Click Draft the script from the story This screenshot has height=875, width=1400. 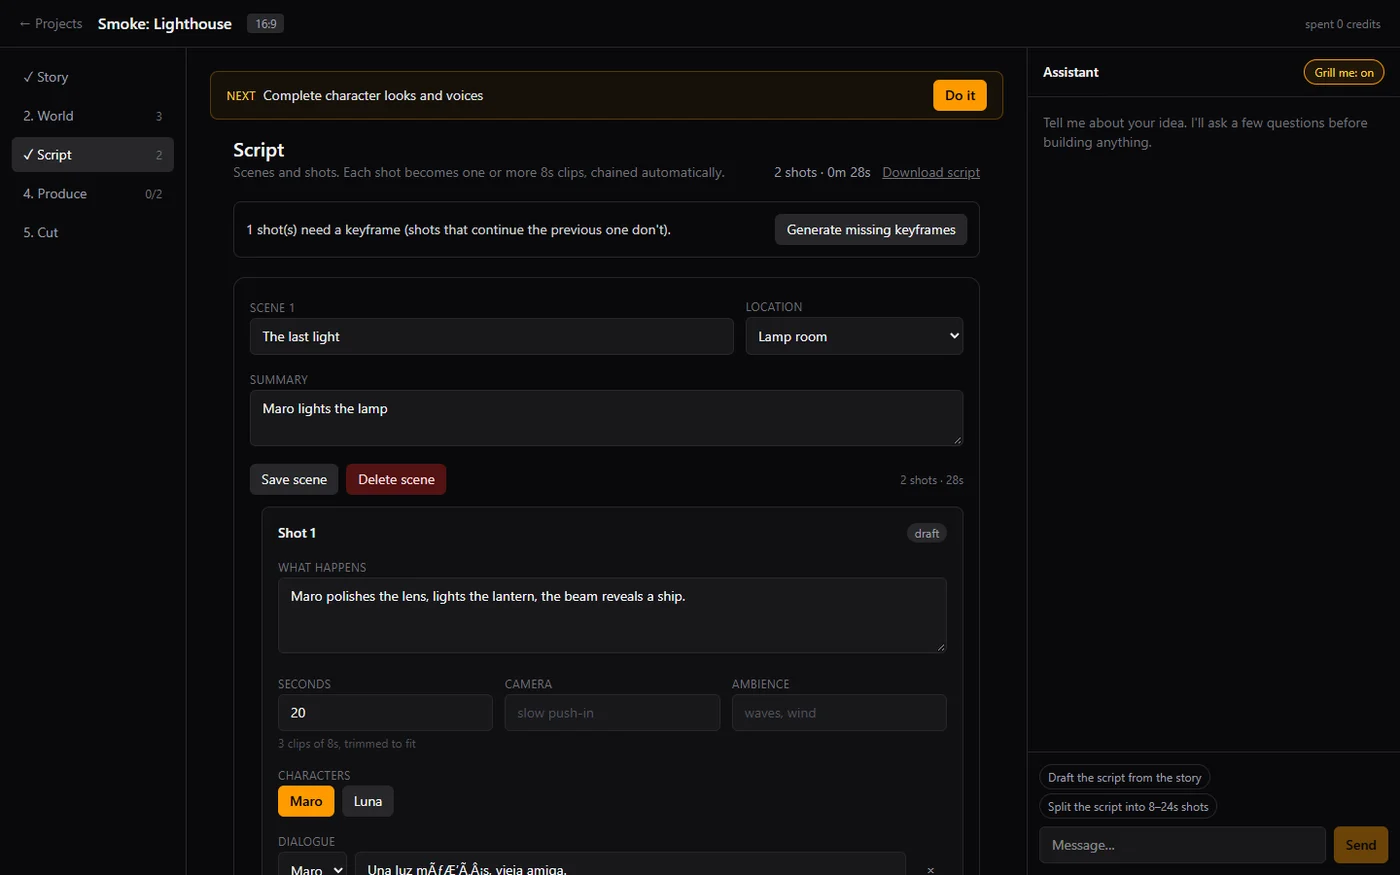(x=1125, y=778)
